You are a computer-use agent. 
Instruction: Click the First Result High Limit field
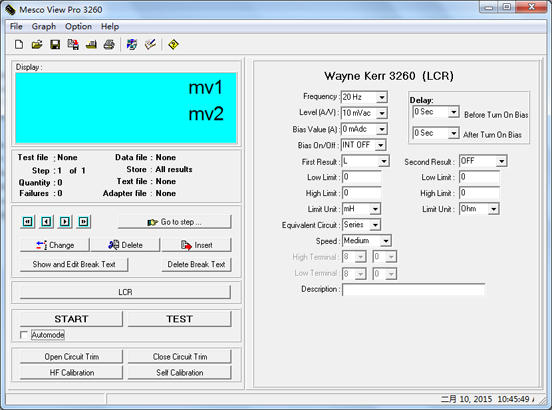point(361,193)
